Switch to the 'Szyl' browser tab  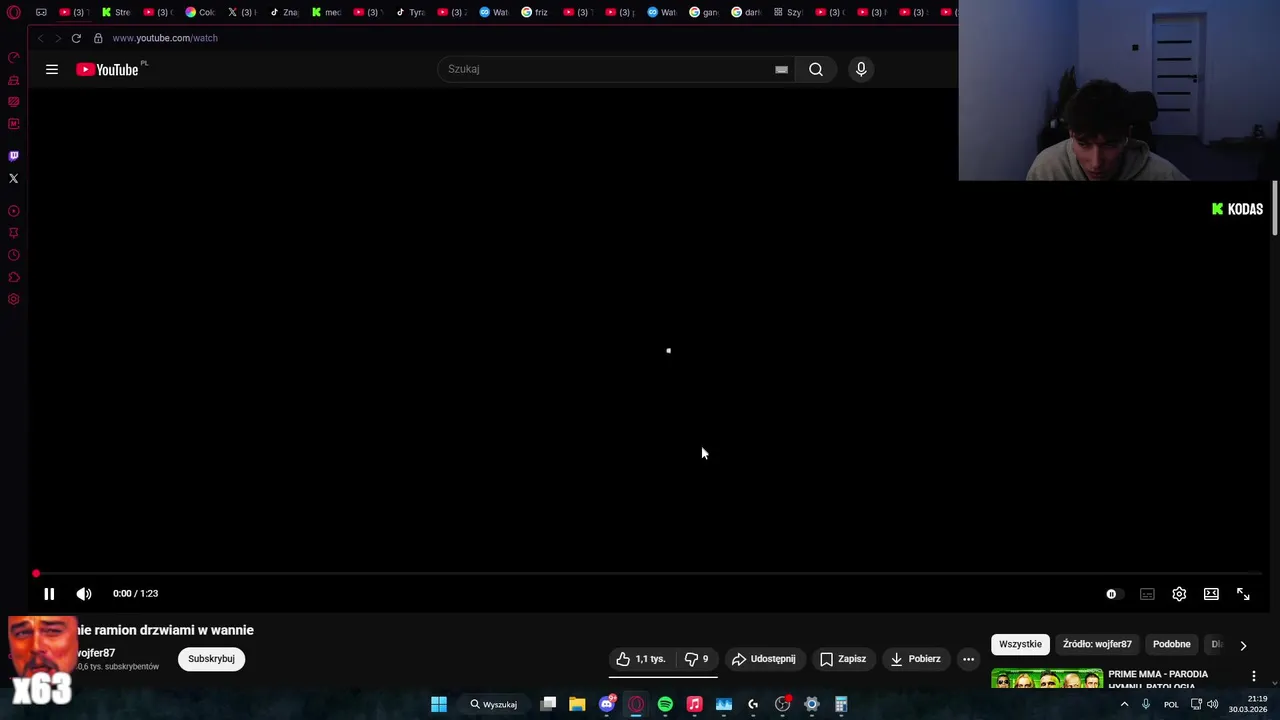click(788, 12)
